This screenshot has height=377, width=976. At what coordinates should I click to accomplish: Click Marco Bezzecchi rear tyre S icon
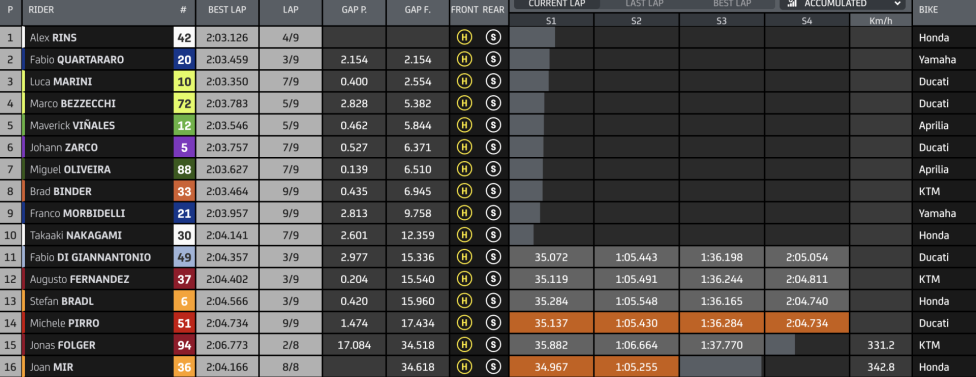click(494, 103)
